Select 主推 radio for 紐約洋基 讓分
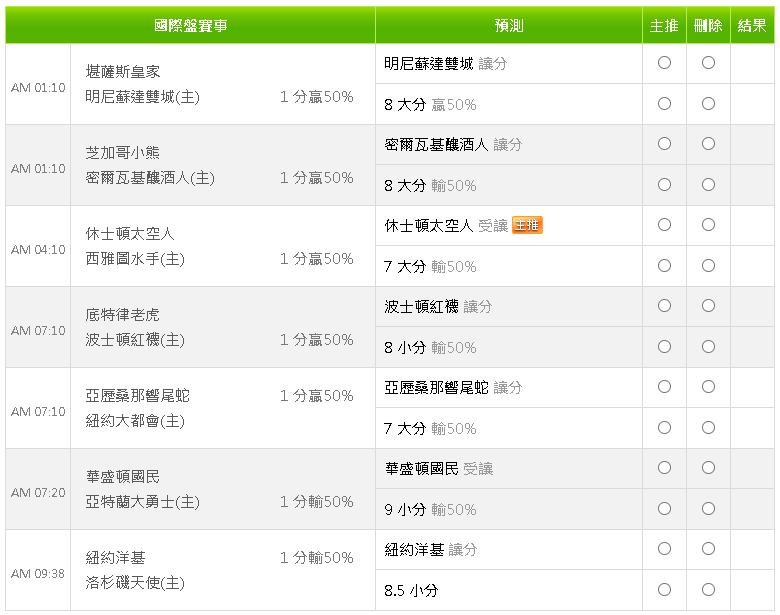Image resolution: width=780 pixels, height=615 pixels. click(664, 549)
